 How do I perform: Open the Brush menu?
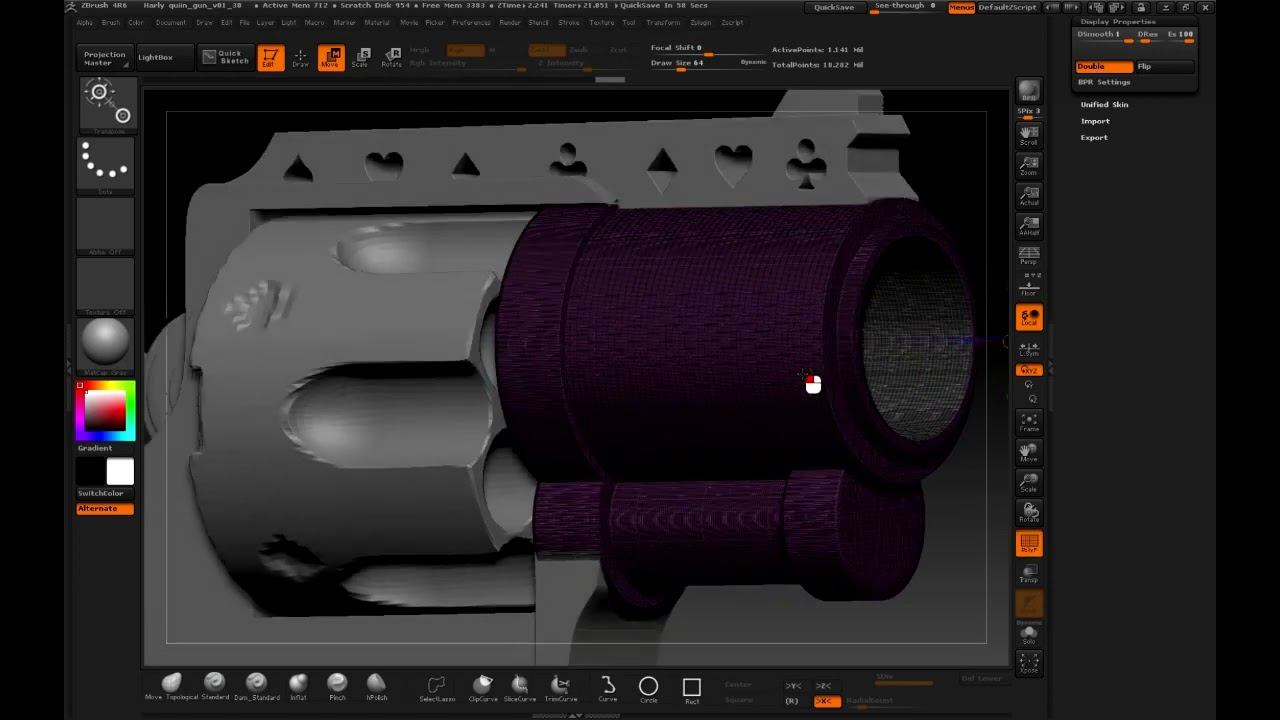110,22
